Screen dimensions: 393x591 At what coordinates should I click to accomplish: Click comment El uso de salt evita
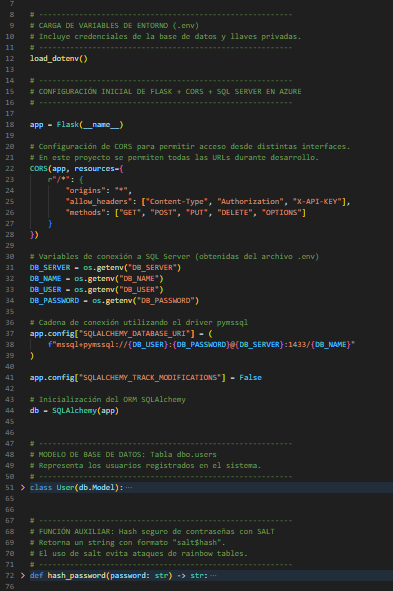pyautogui.click(x=139, y=554)
